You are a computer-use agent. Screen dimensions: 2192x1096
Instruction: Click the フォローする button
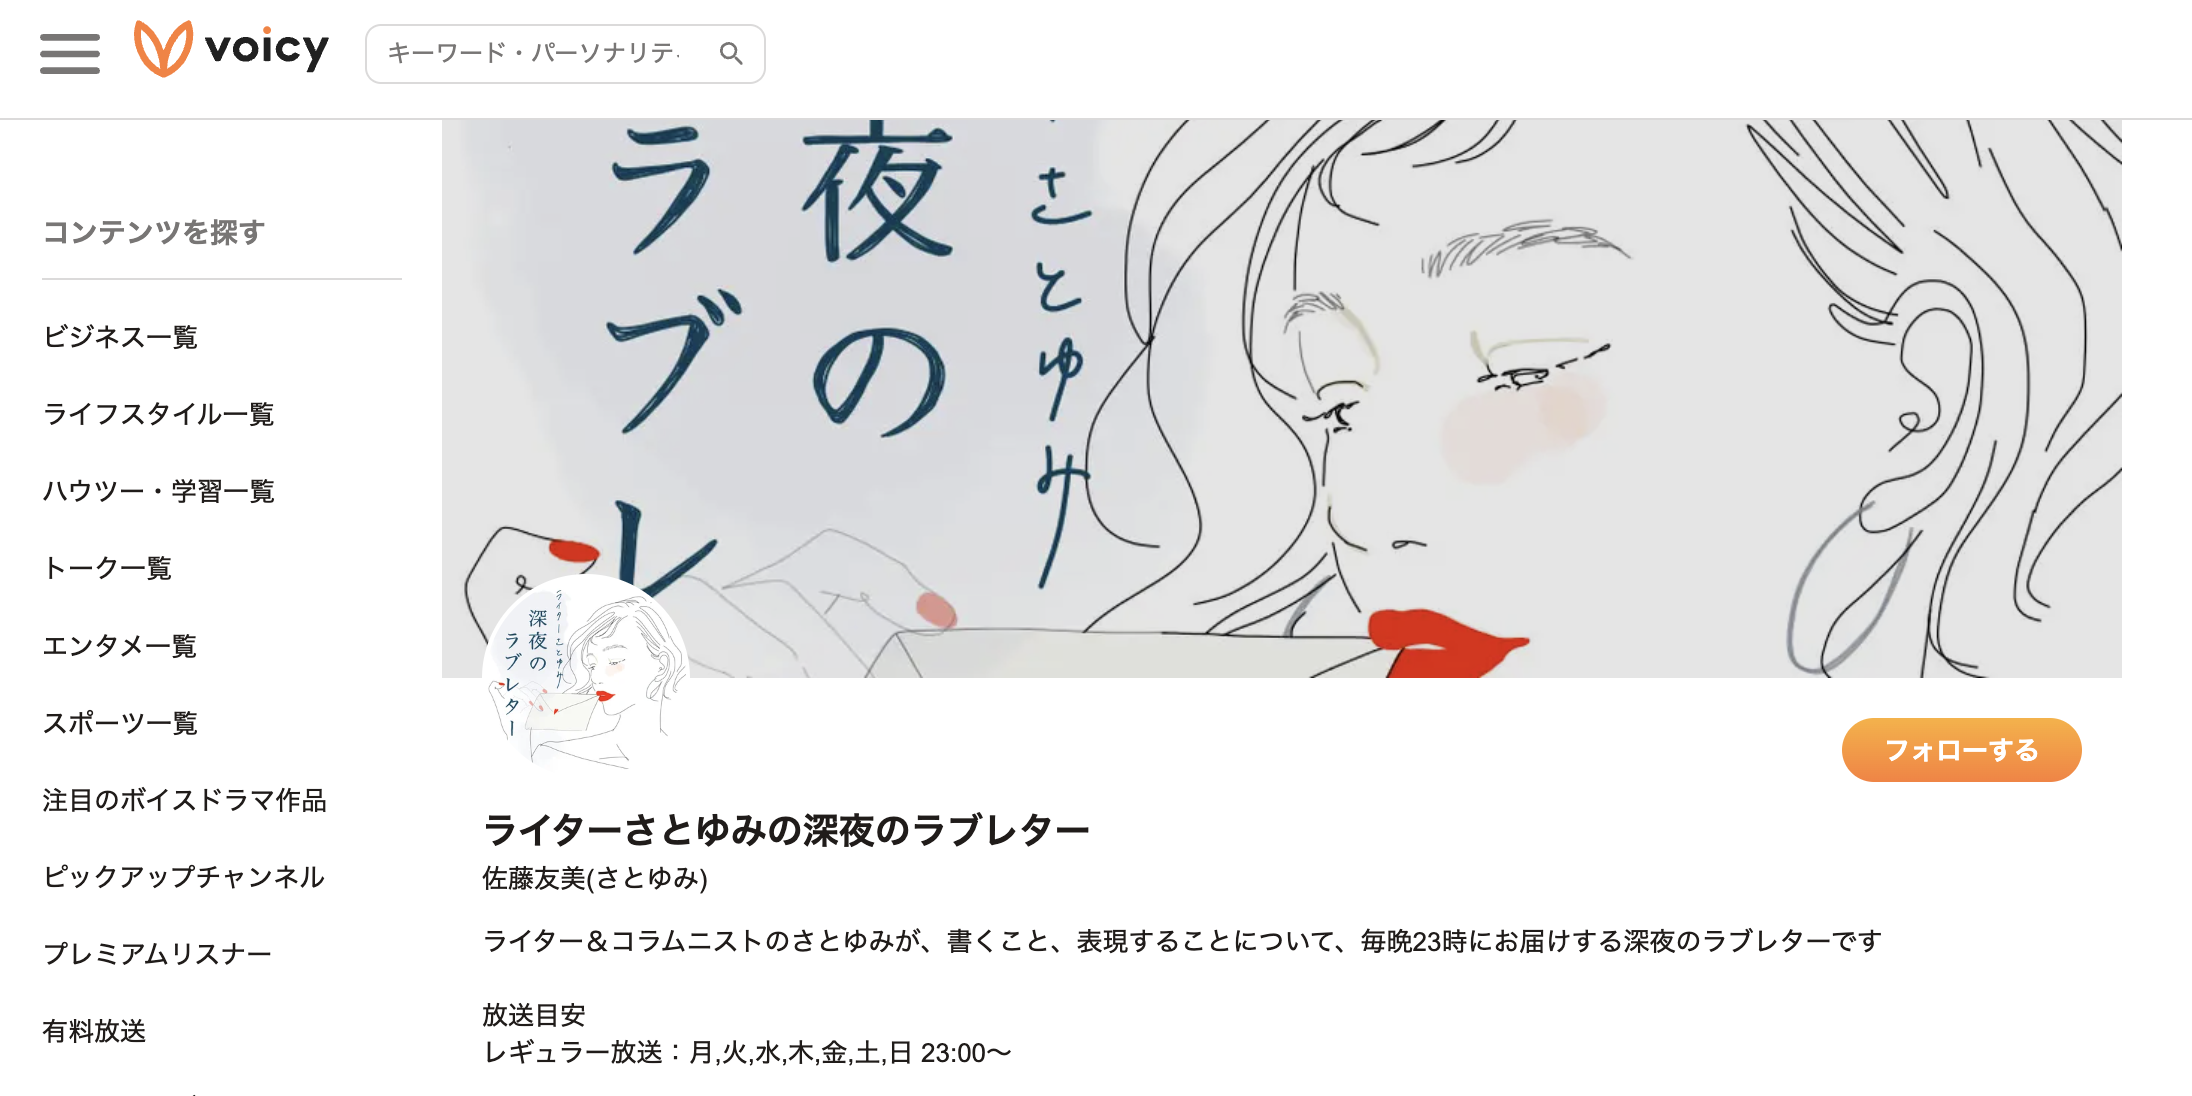tap(1961, 750)
